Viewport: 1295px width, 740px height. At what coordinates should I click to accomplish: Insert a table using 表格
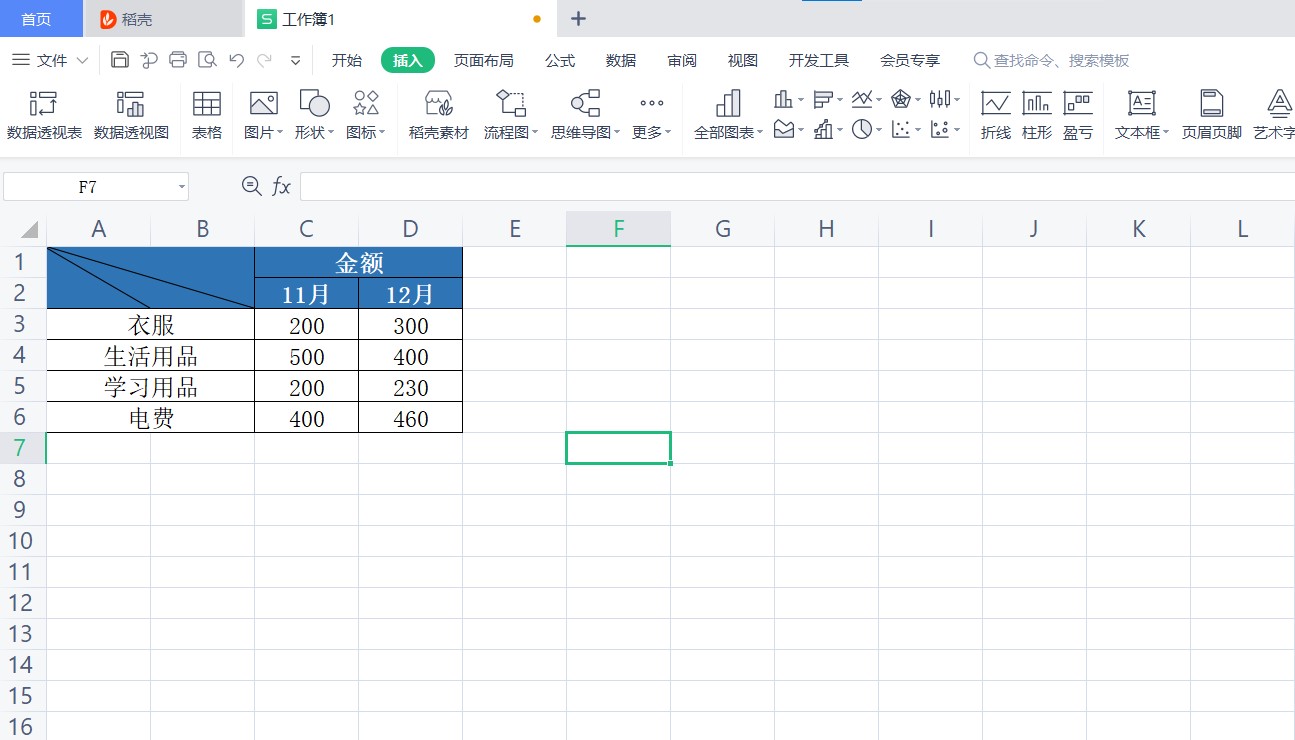(x=206, y=115)
